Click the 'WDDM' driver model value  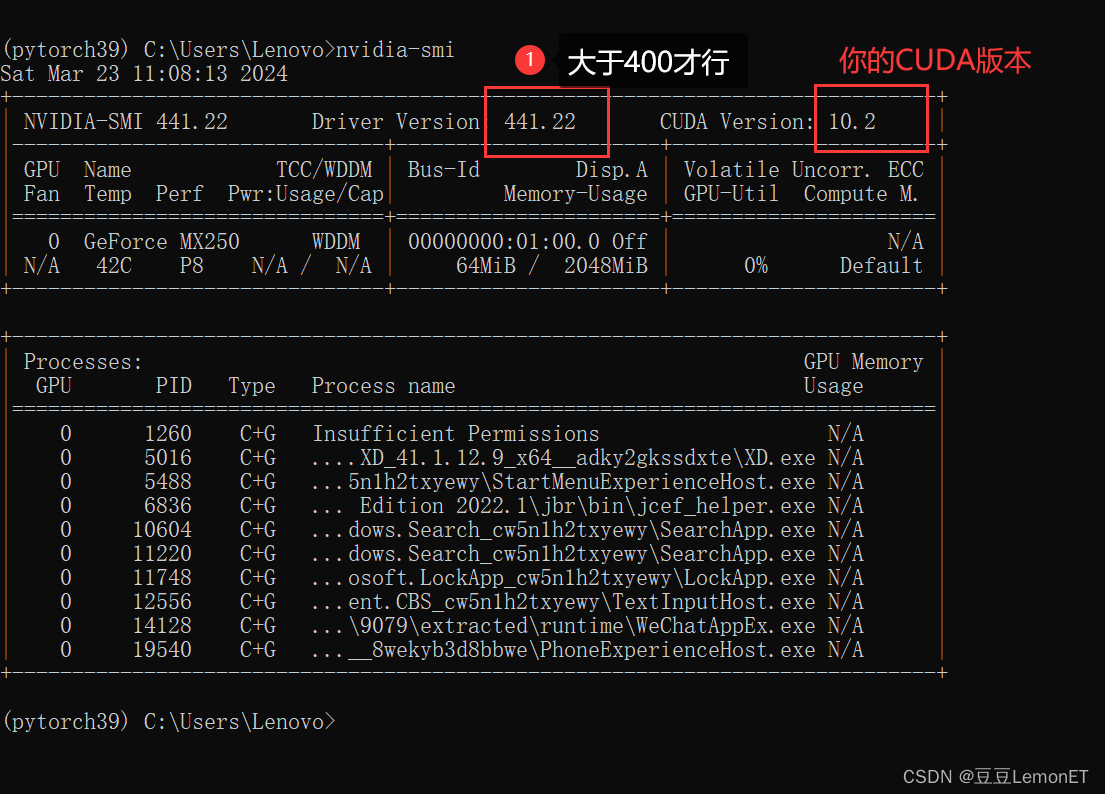click(x=336, y=242)
